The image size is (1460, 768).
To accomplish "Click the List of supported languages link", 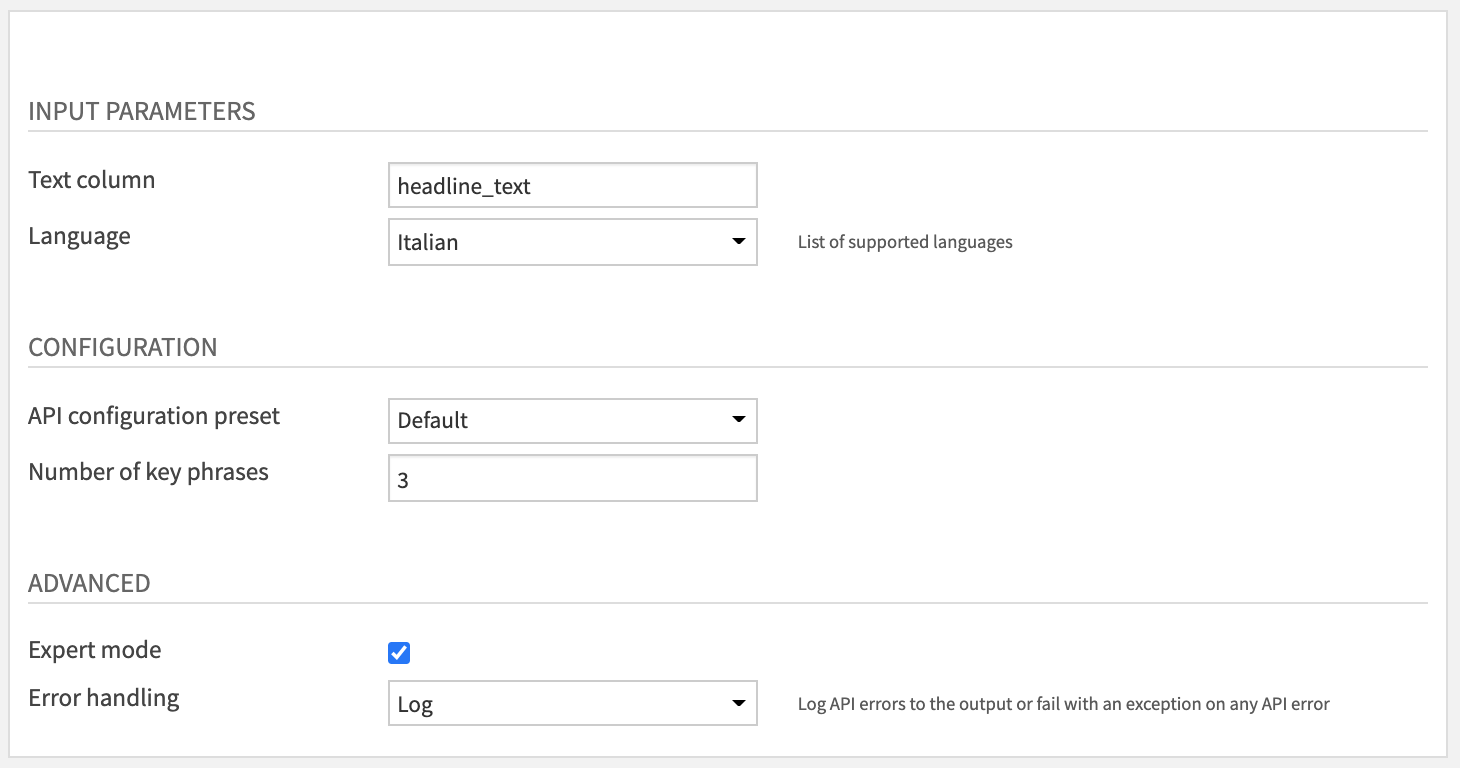I will coord(905,242).
